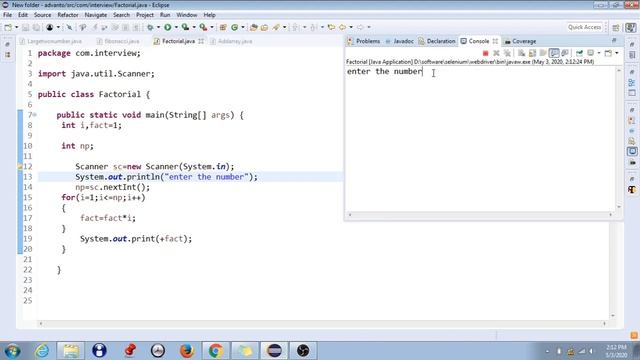Open the Navigate menu
Screen dimensions: 640x360
coord(96,15)
